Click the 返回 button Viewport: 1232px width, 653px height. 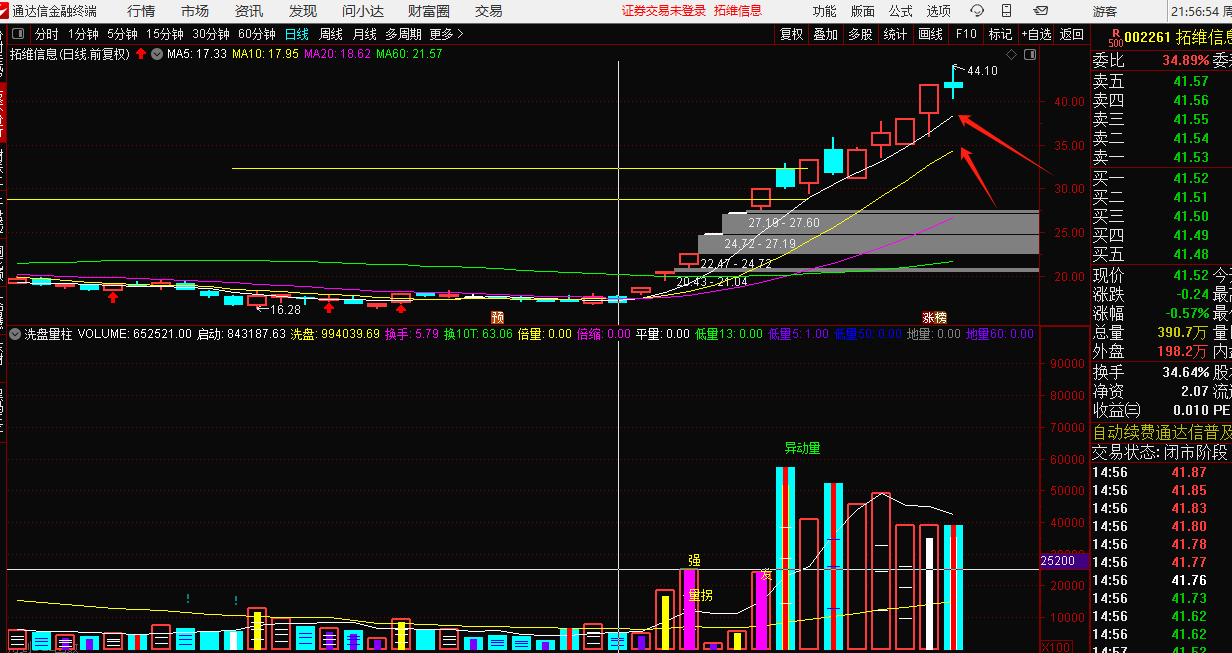(x=1072, y=34)
